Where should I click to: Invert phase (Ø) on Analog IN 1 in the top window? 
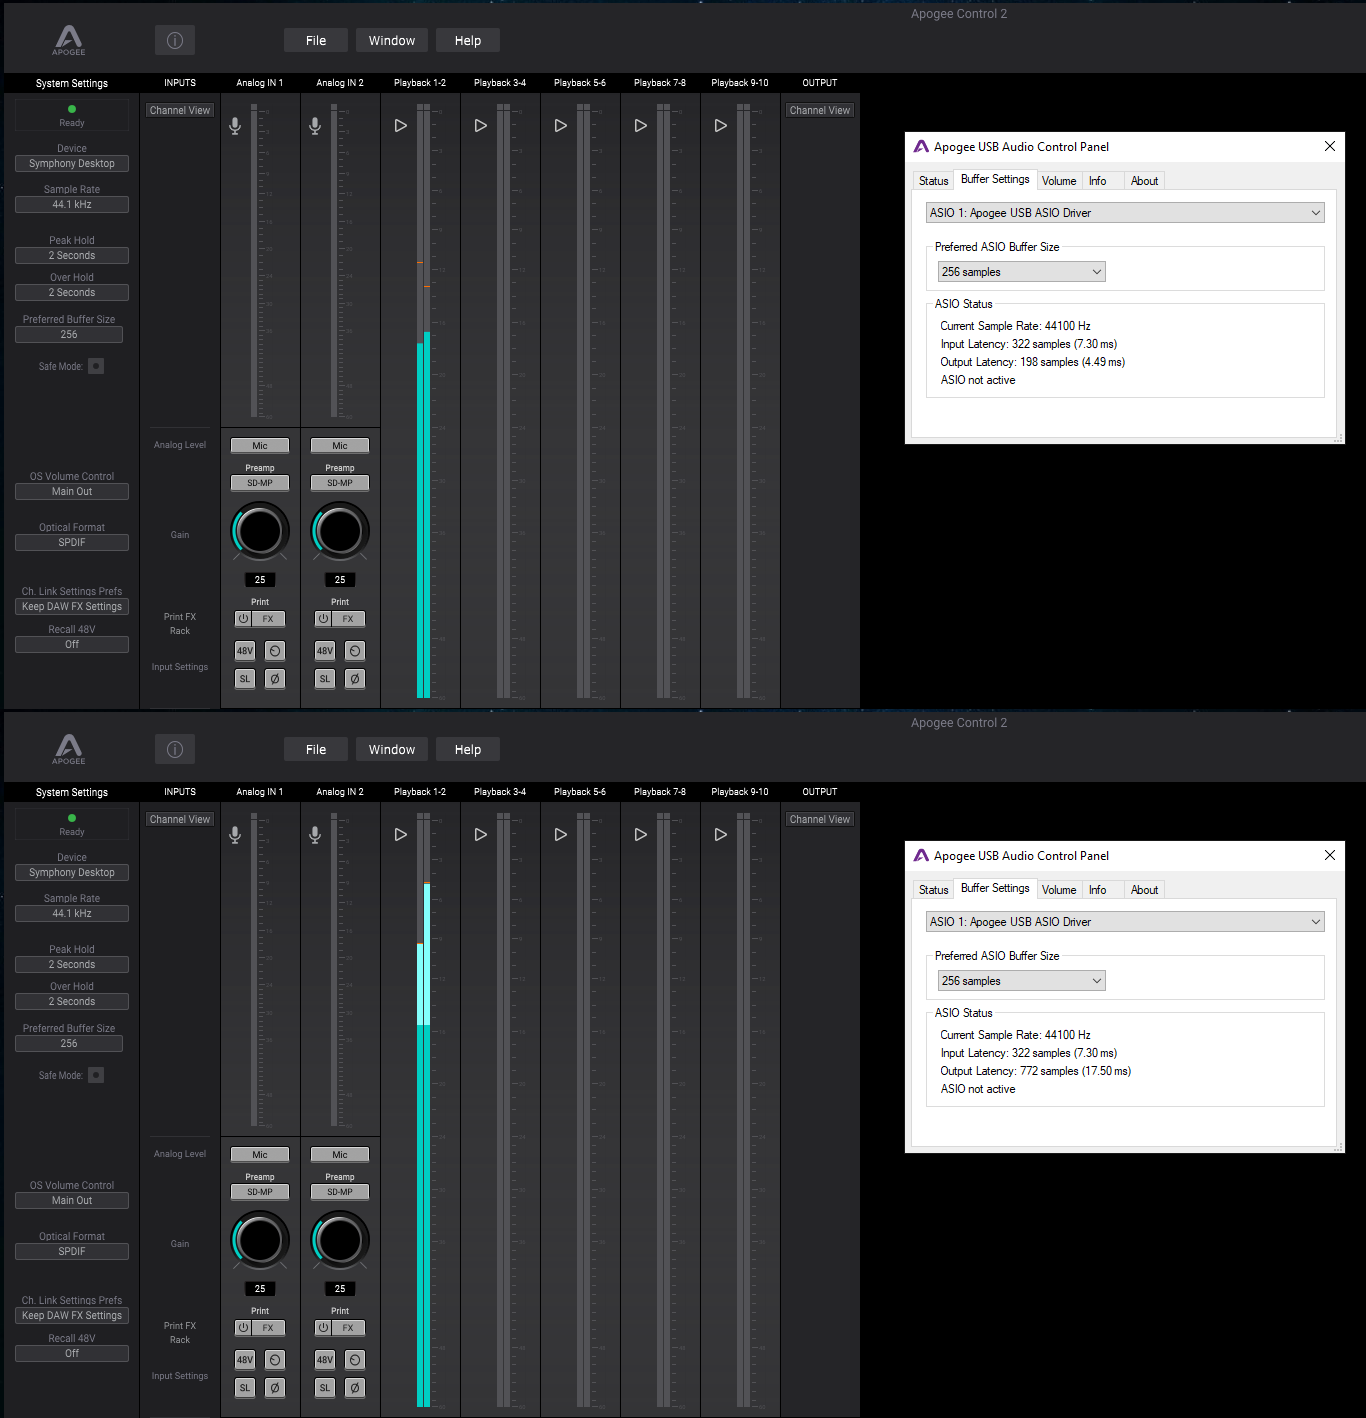pos(275,679)
